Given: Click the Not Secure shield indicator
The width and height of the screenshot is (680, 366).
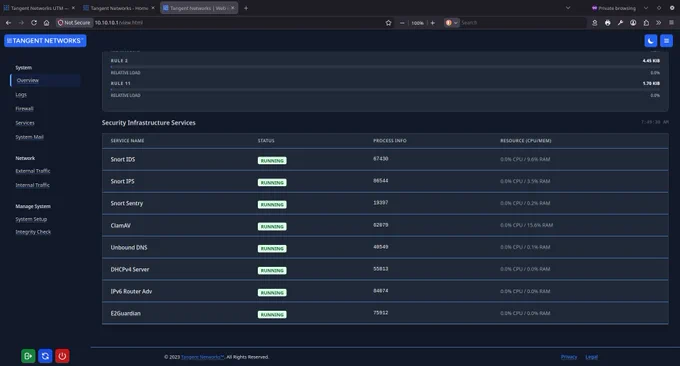Looking at the screenshot, I should click(74, 23).
